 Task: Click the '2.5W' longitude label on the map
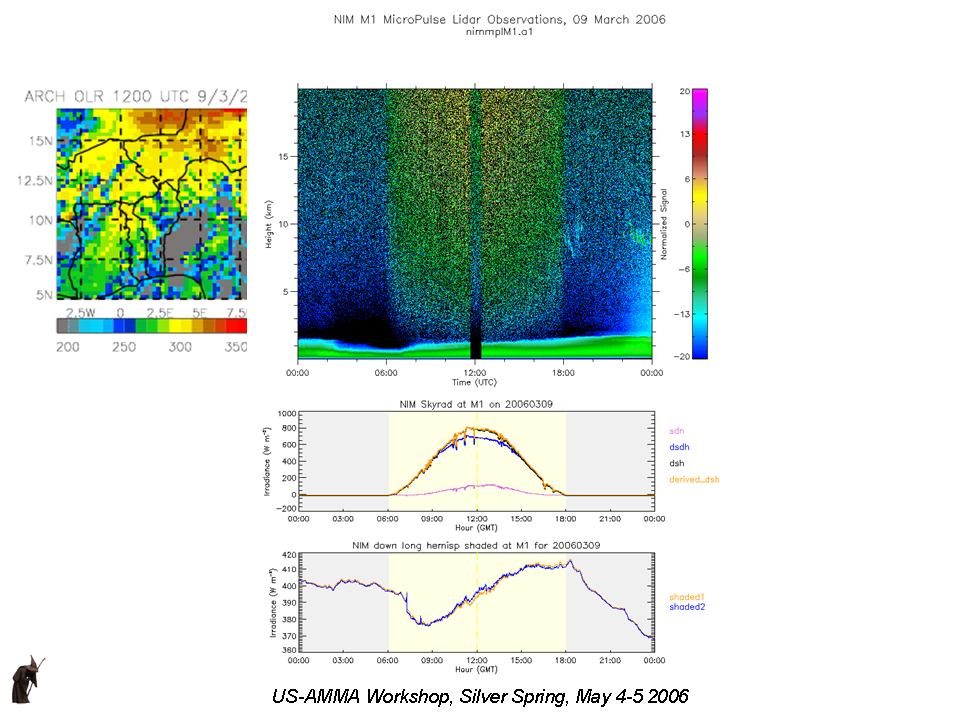tap(81, 312)
